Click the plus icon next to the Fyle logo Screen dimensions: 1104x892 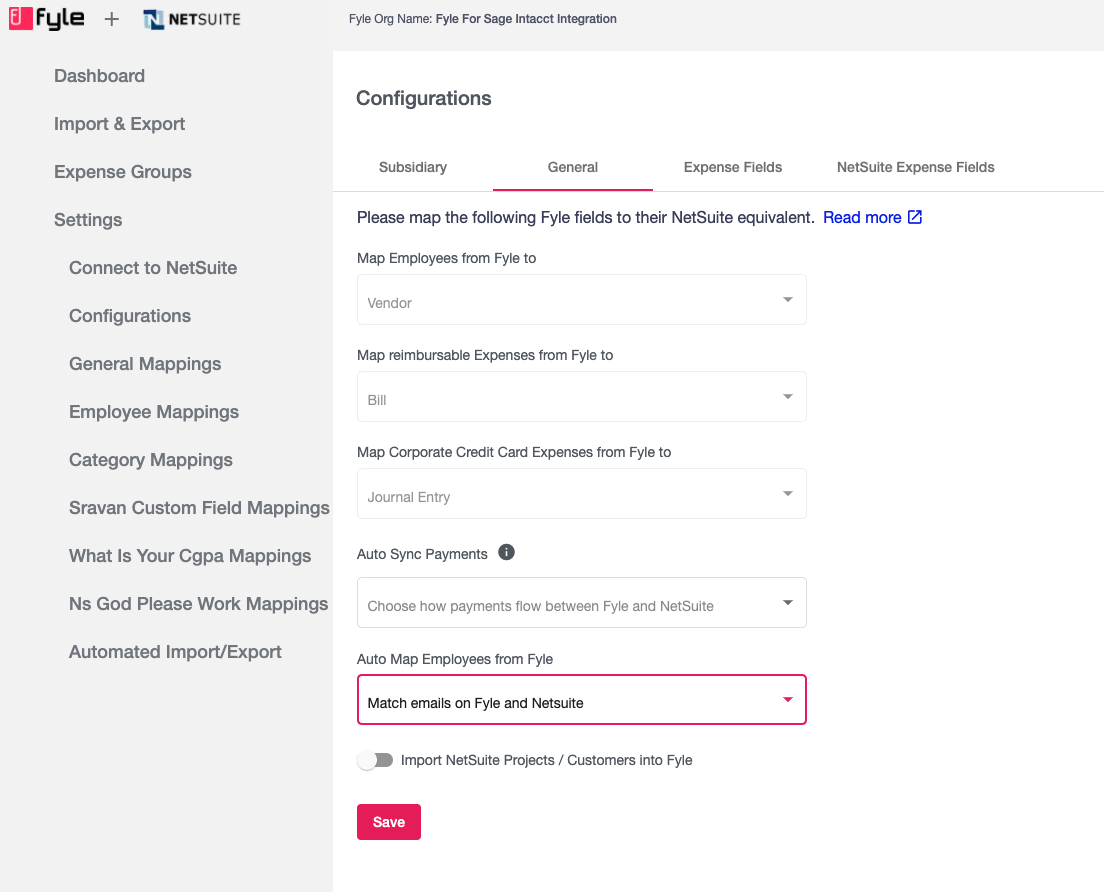point(111,18)
